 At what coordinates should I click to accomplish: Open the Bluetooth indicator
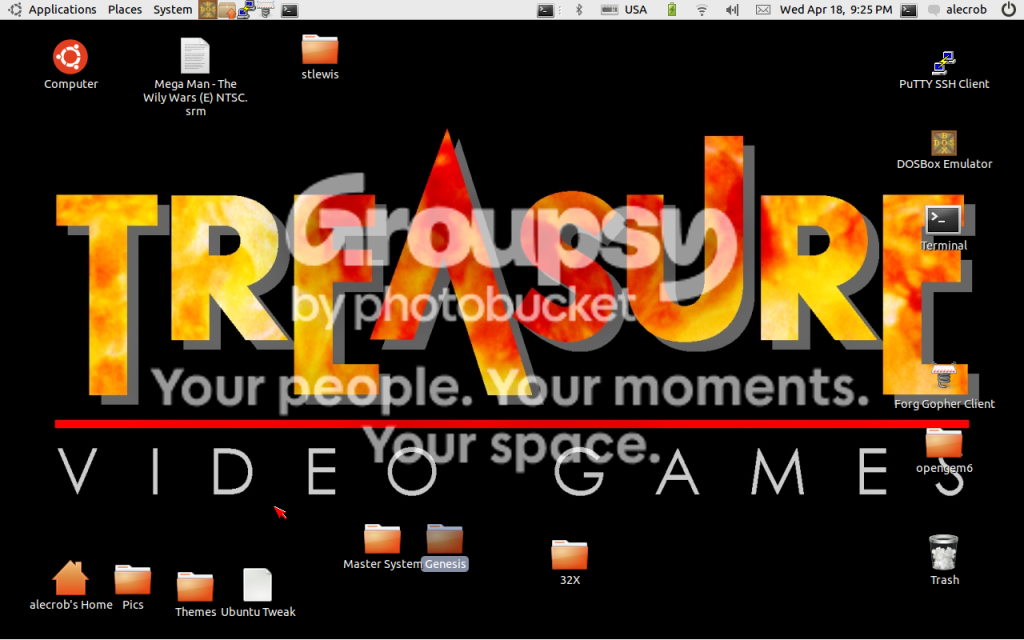point(579,10)
